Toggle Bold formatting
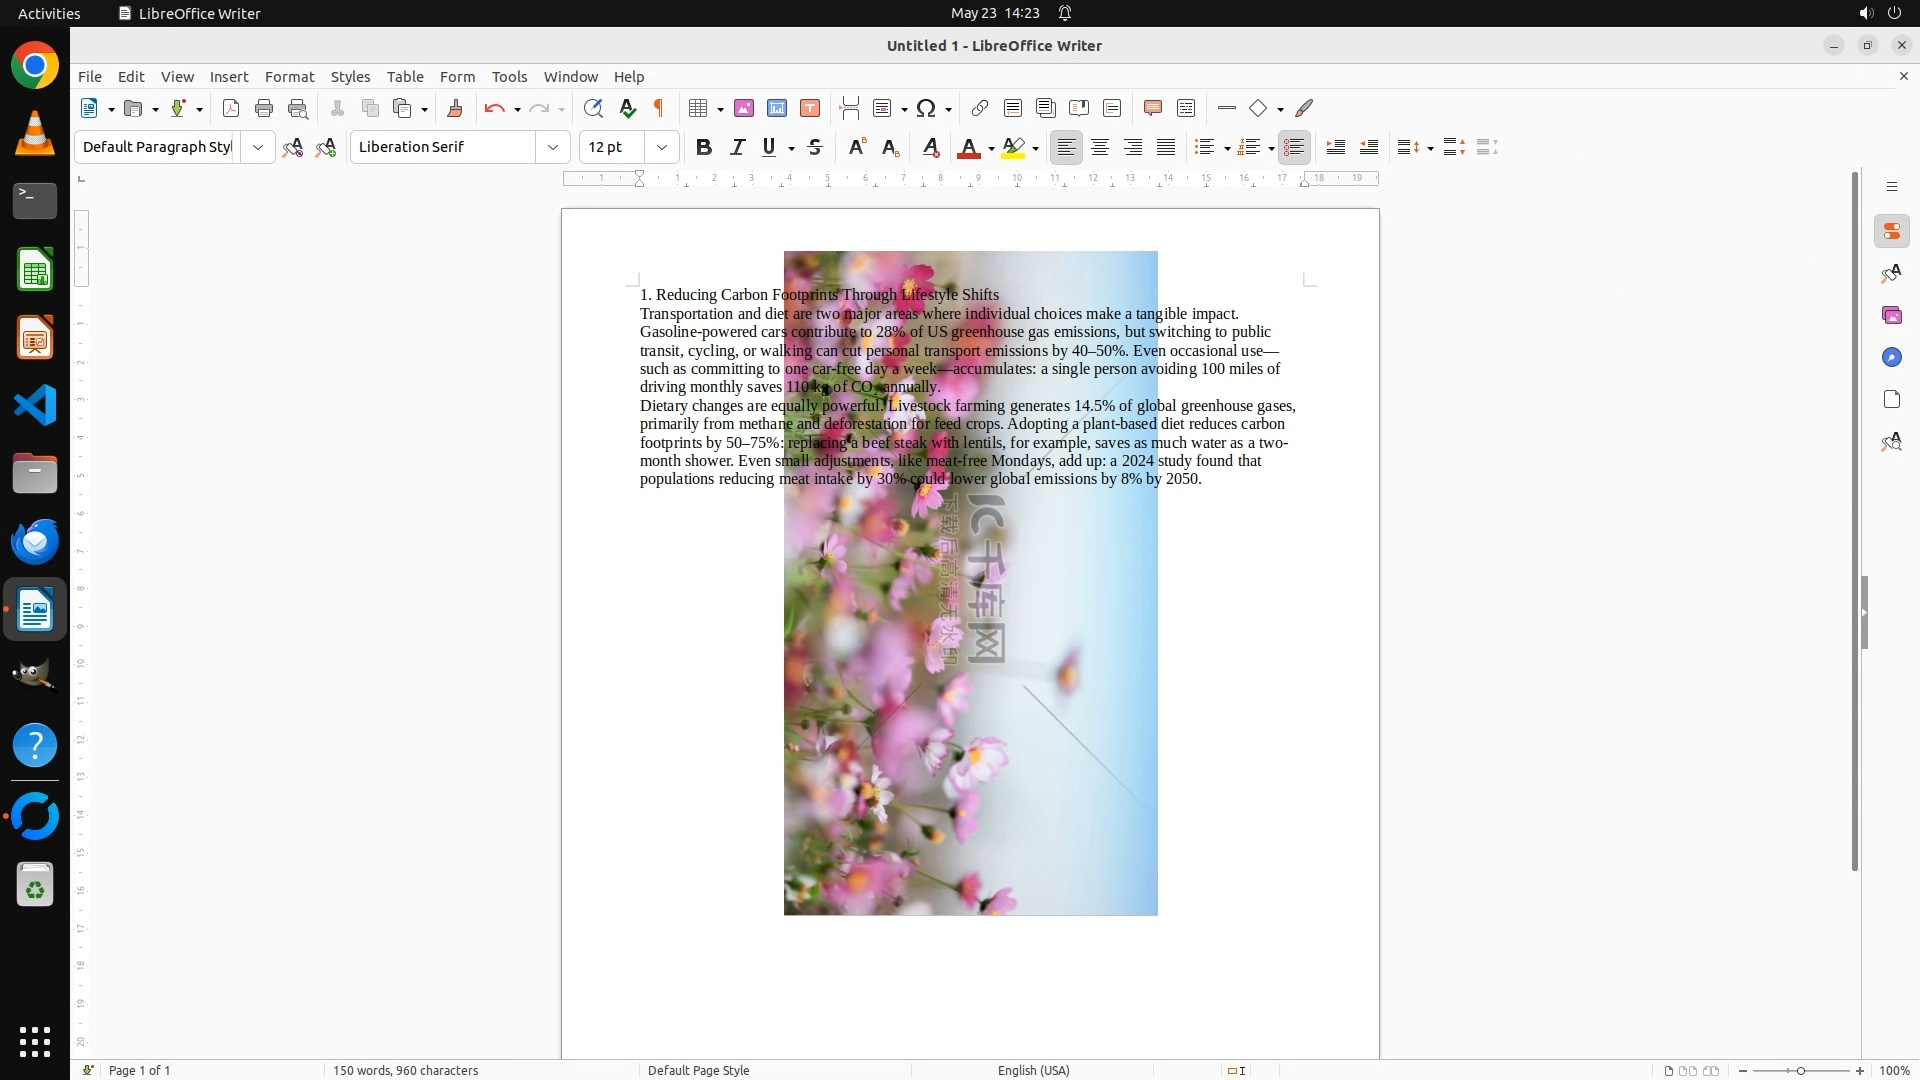Viewport: 1920px width, 1080px height. click(x=704, y=147)
